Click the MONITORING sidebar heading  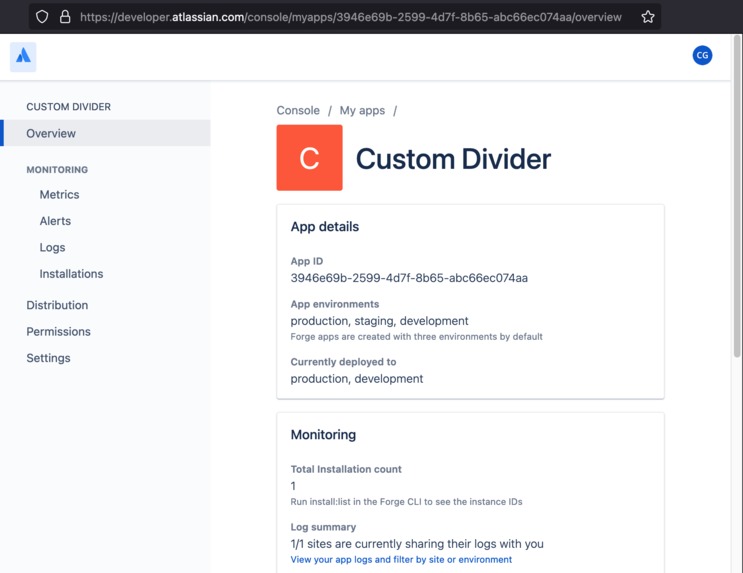57,170
